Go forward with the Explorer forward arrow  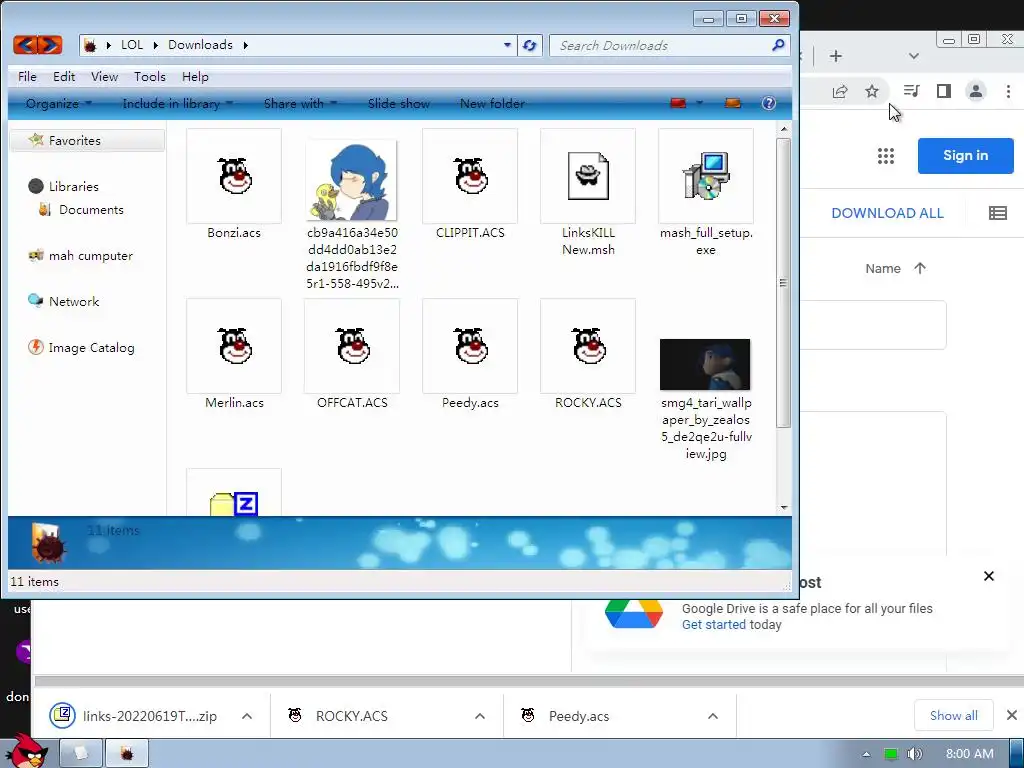pyautogui.click(x=50, y=45)
